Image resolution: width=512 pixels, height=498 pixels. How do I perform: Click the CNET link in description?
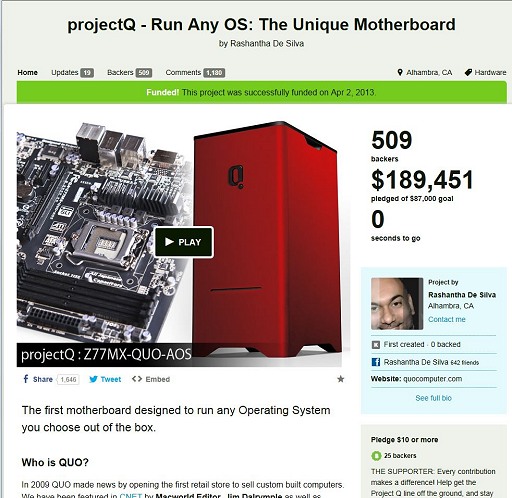point(130,495)
